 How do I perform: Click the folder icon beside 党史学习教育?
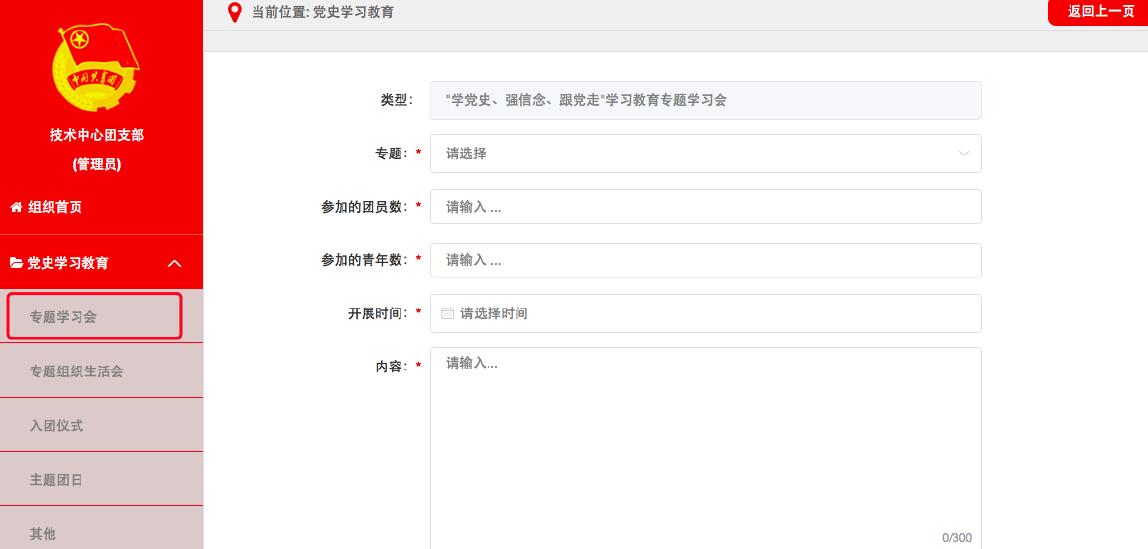pyautogui.click(x=16, y=263)
